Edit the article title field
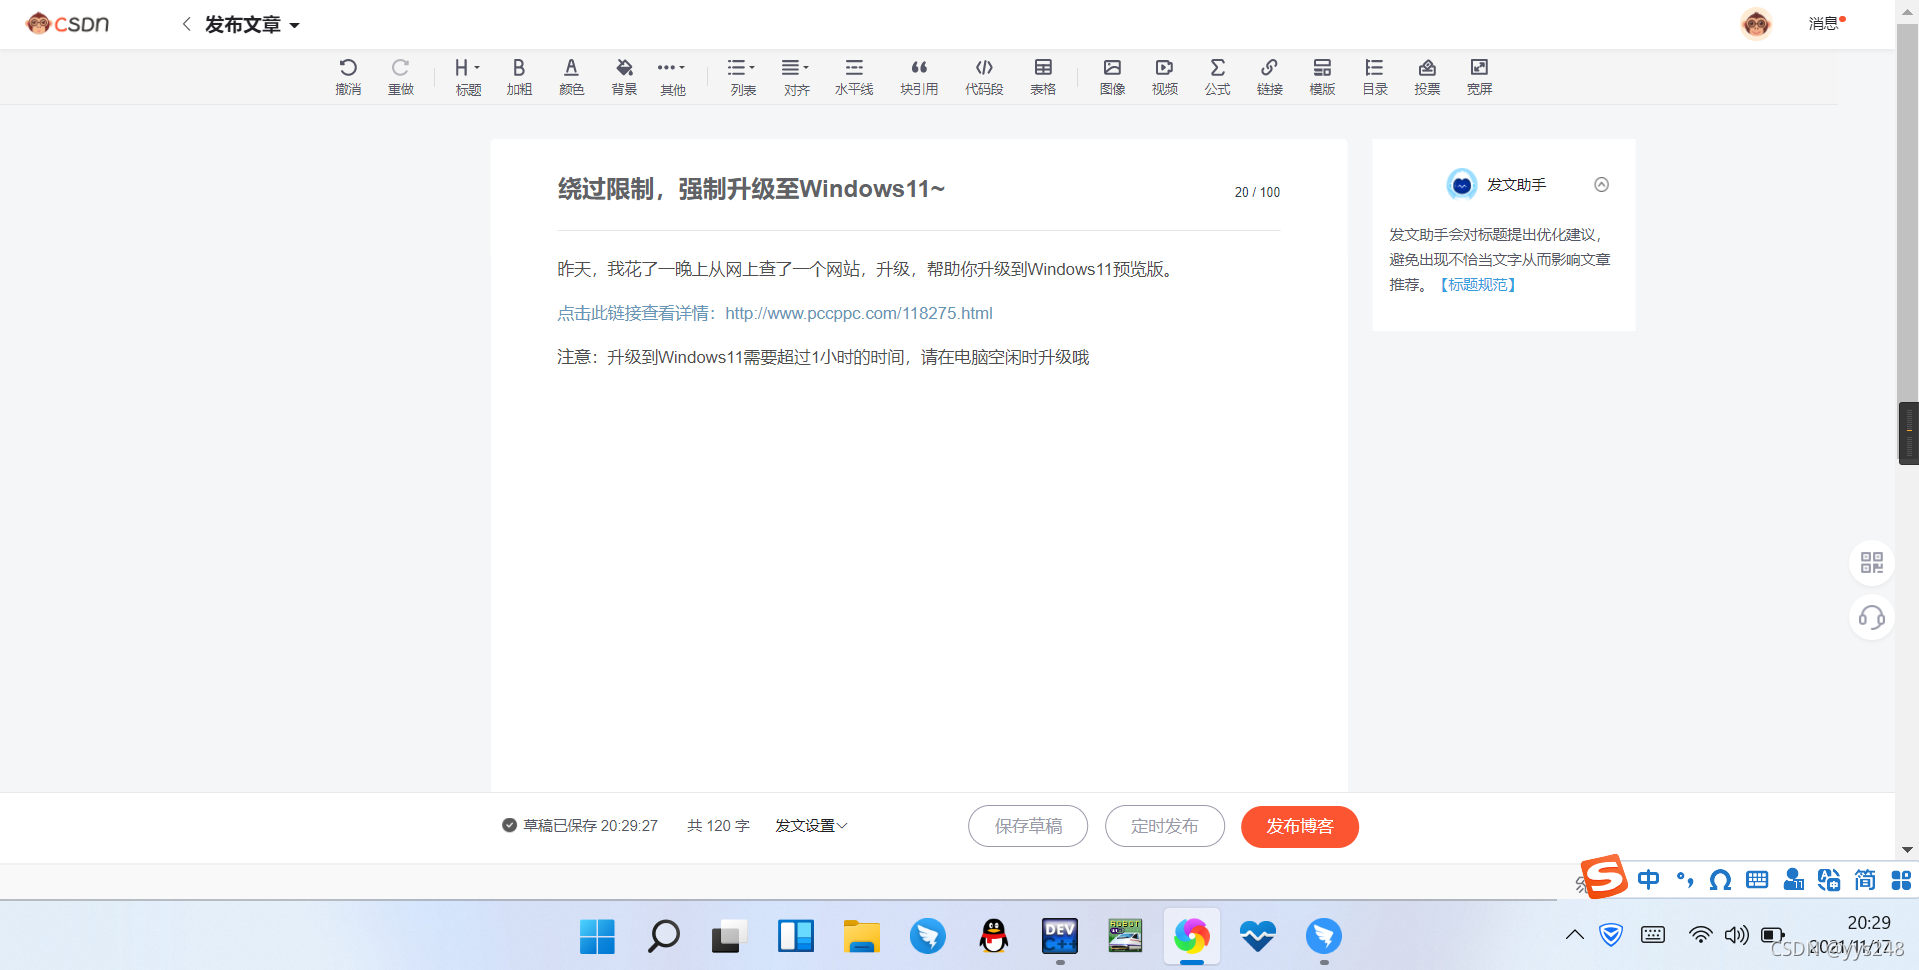This screenshot has width=1919, height=970. click(x=890, y=189)
